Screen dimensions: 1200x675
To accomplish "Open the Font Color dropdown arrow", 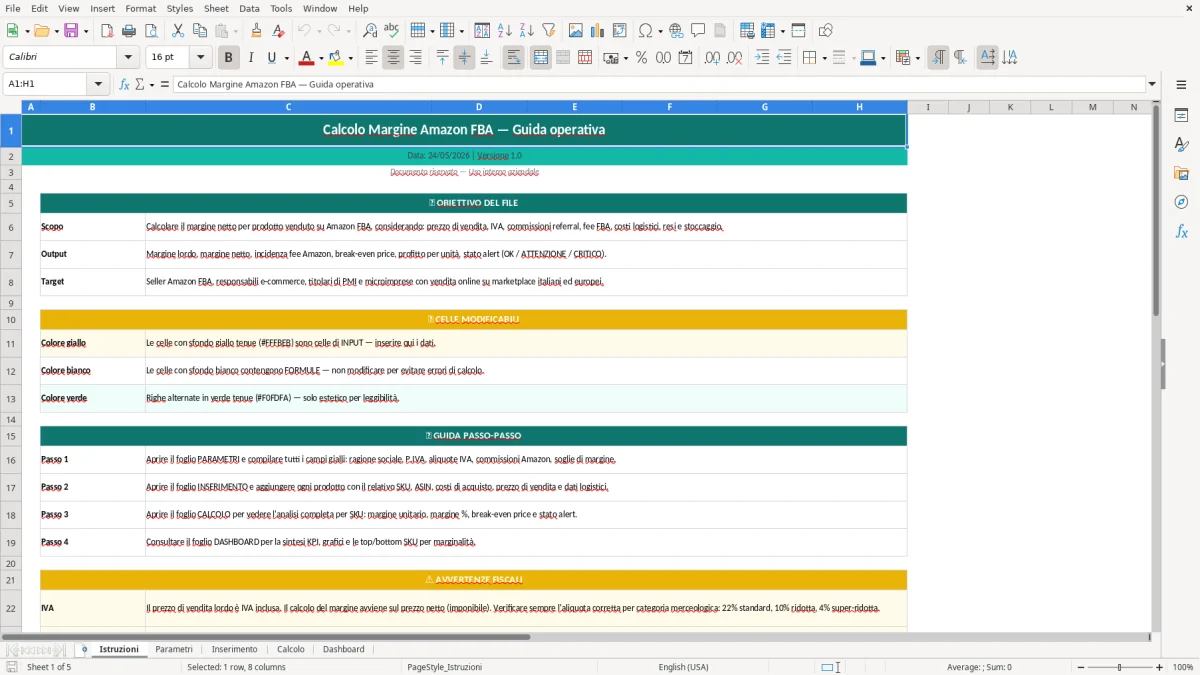I will coord(321,58).
